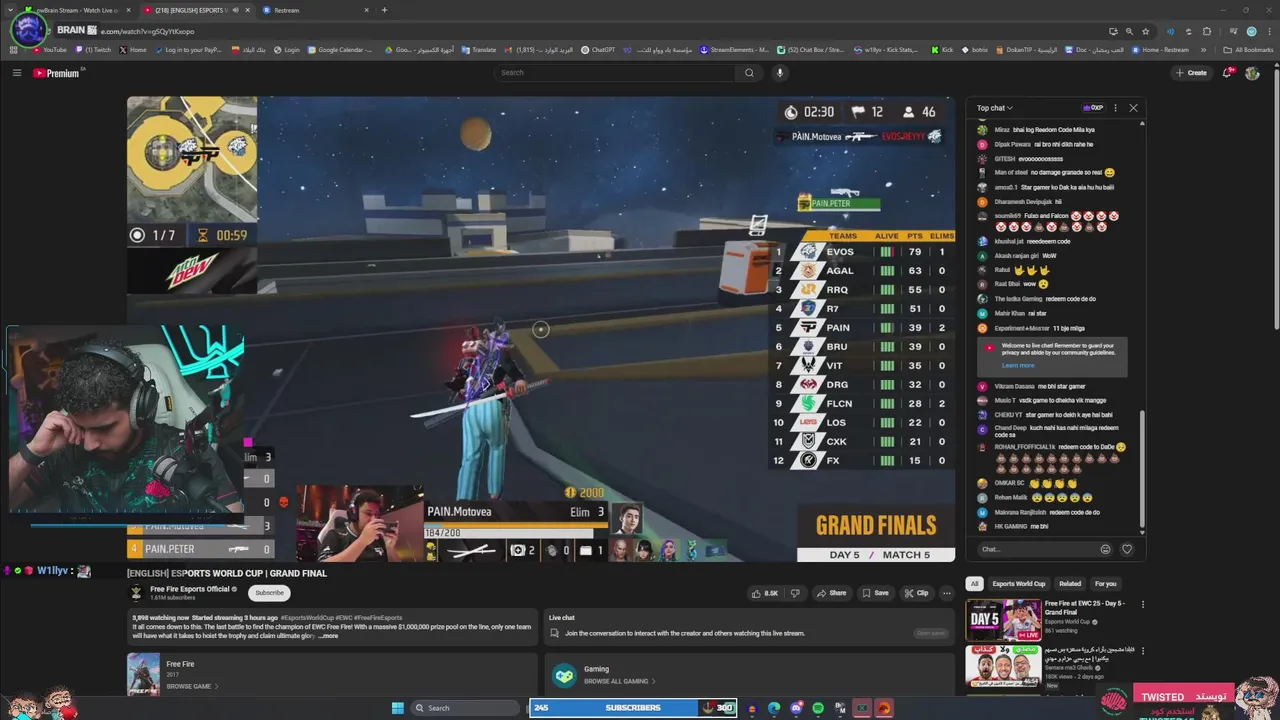Open Windows Start menu
This screenshot has height=720, width=1280.
[x=398, y=708]
